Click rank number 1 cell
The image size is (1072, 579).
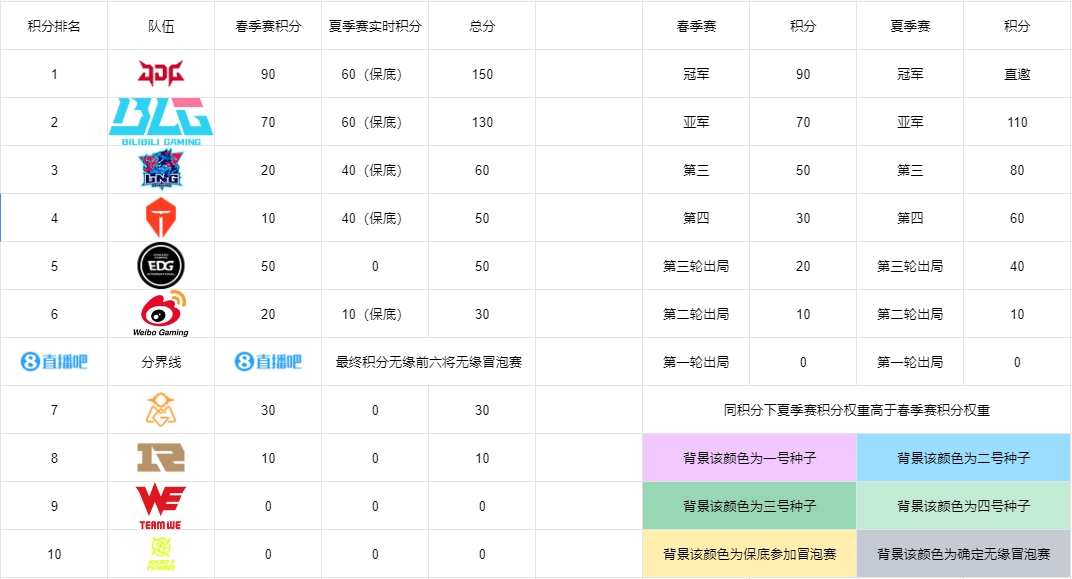pos(54,74)
